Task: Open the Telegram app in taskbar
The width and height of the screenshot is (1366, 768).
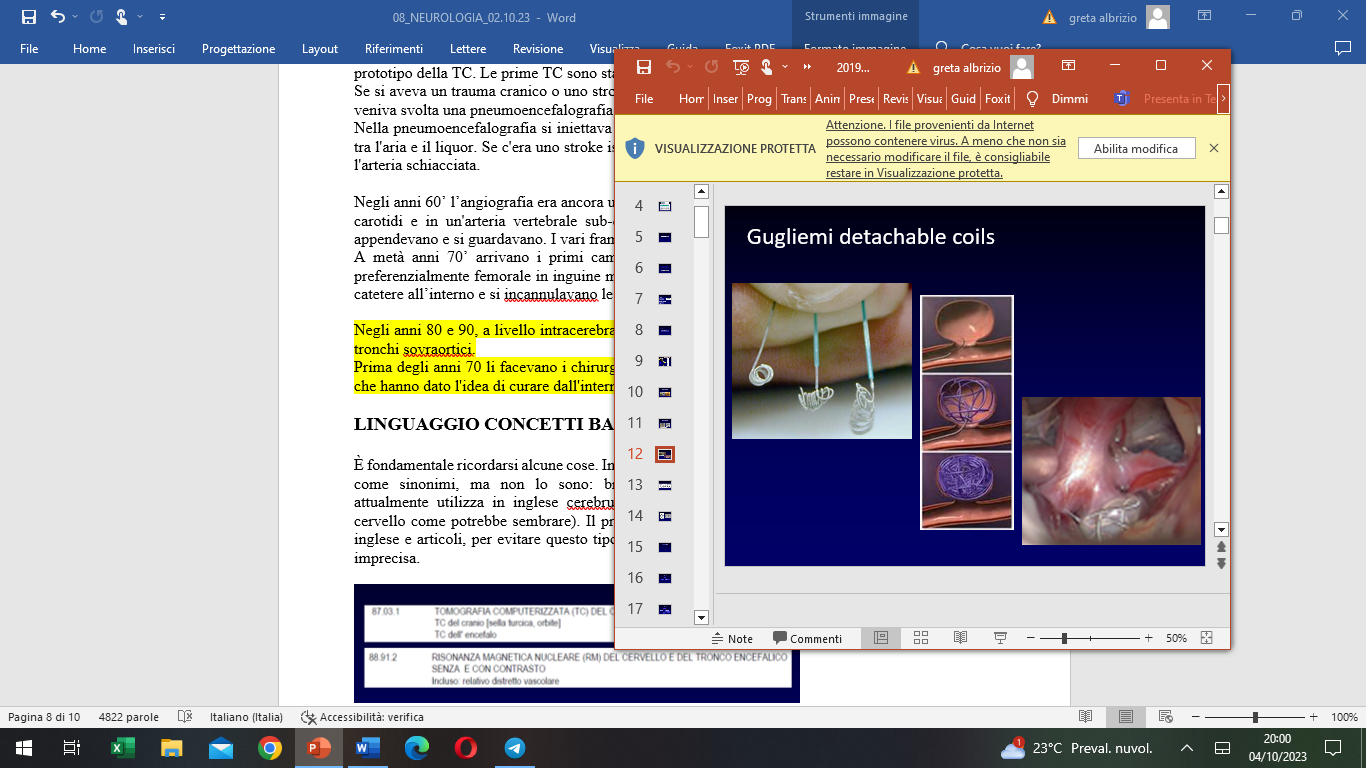Action: point(515,748)
